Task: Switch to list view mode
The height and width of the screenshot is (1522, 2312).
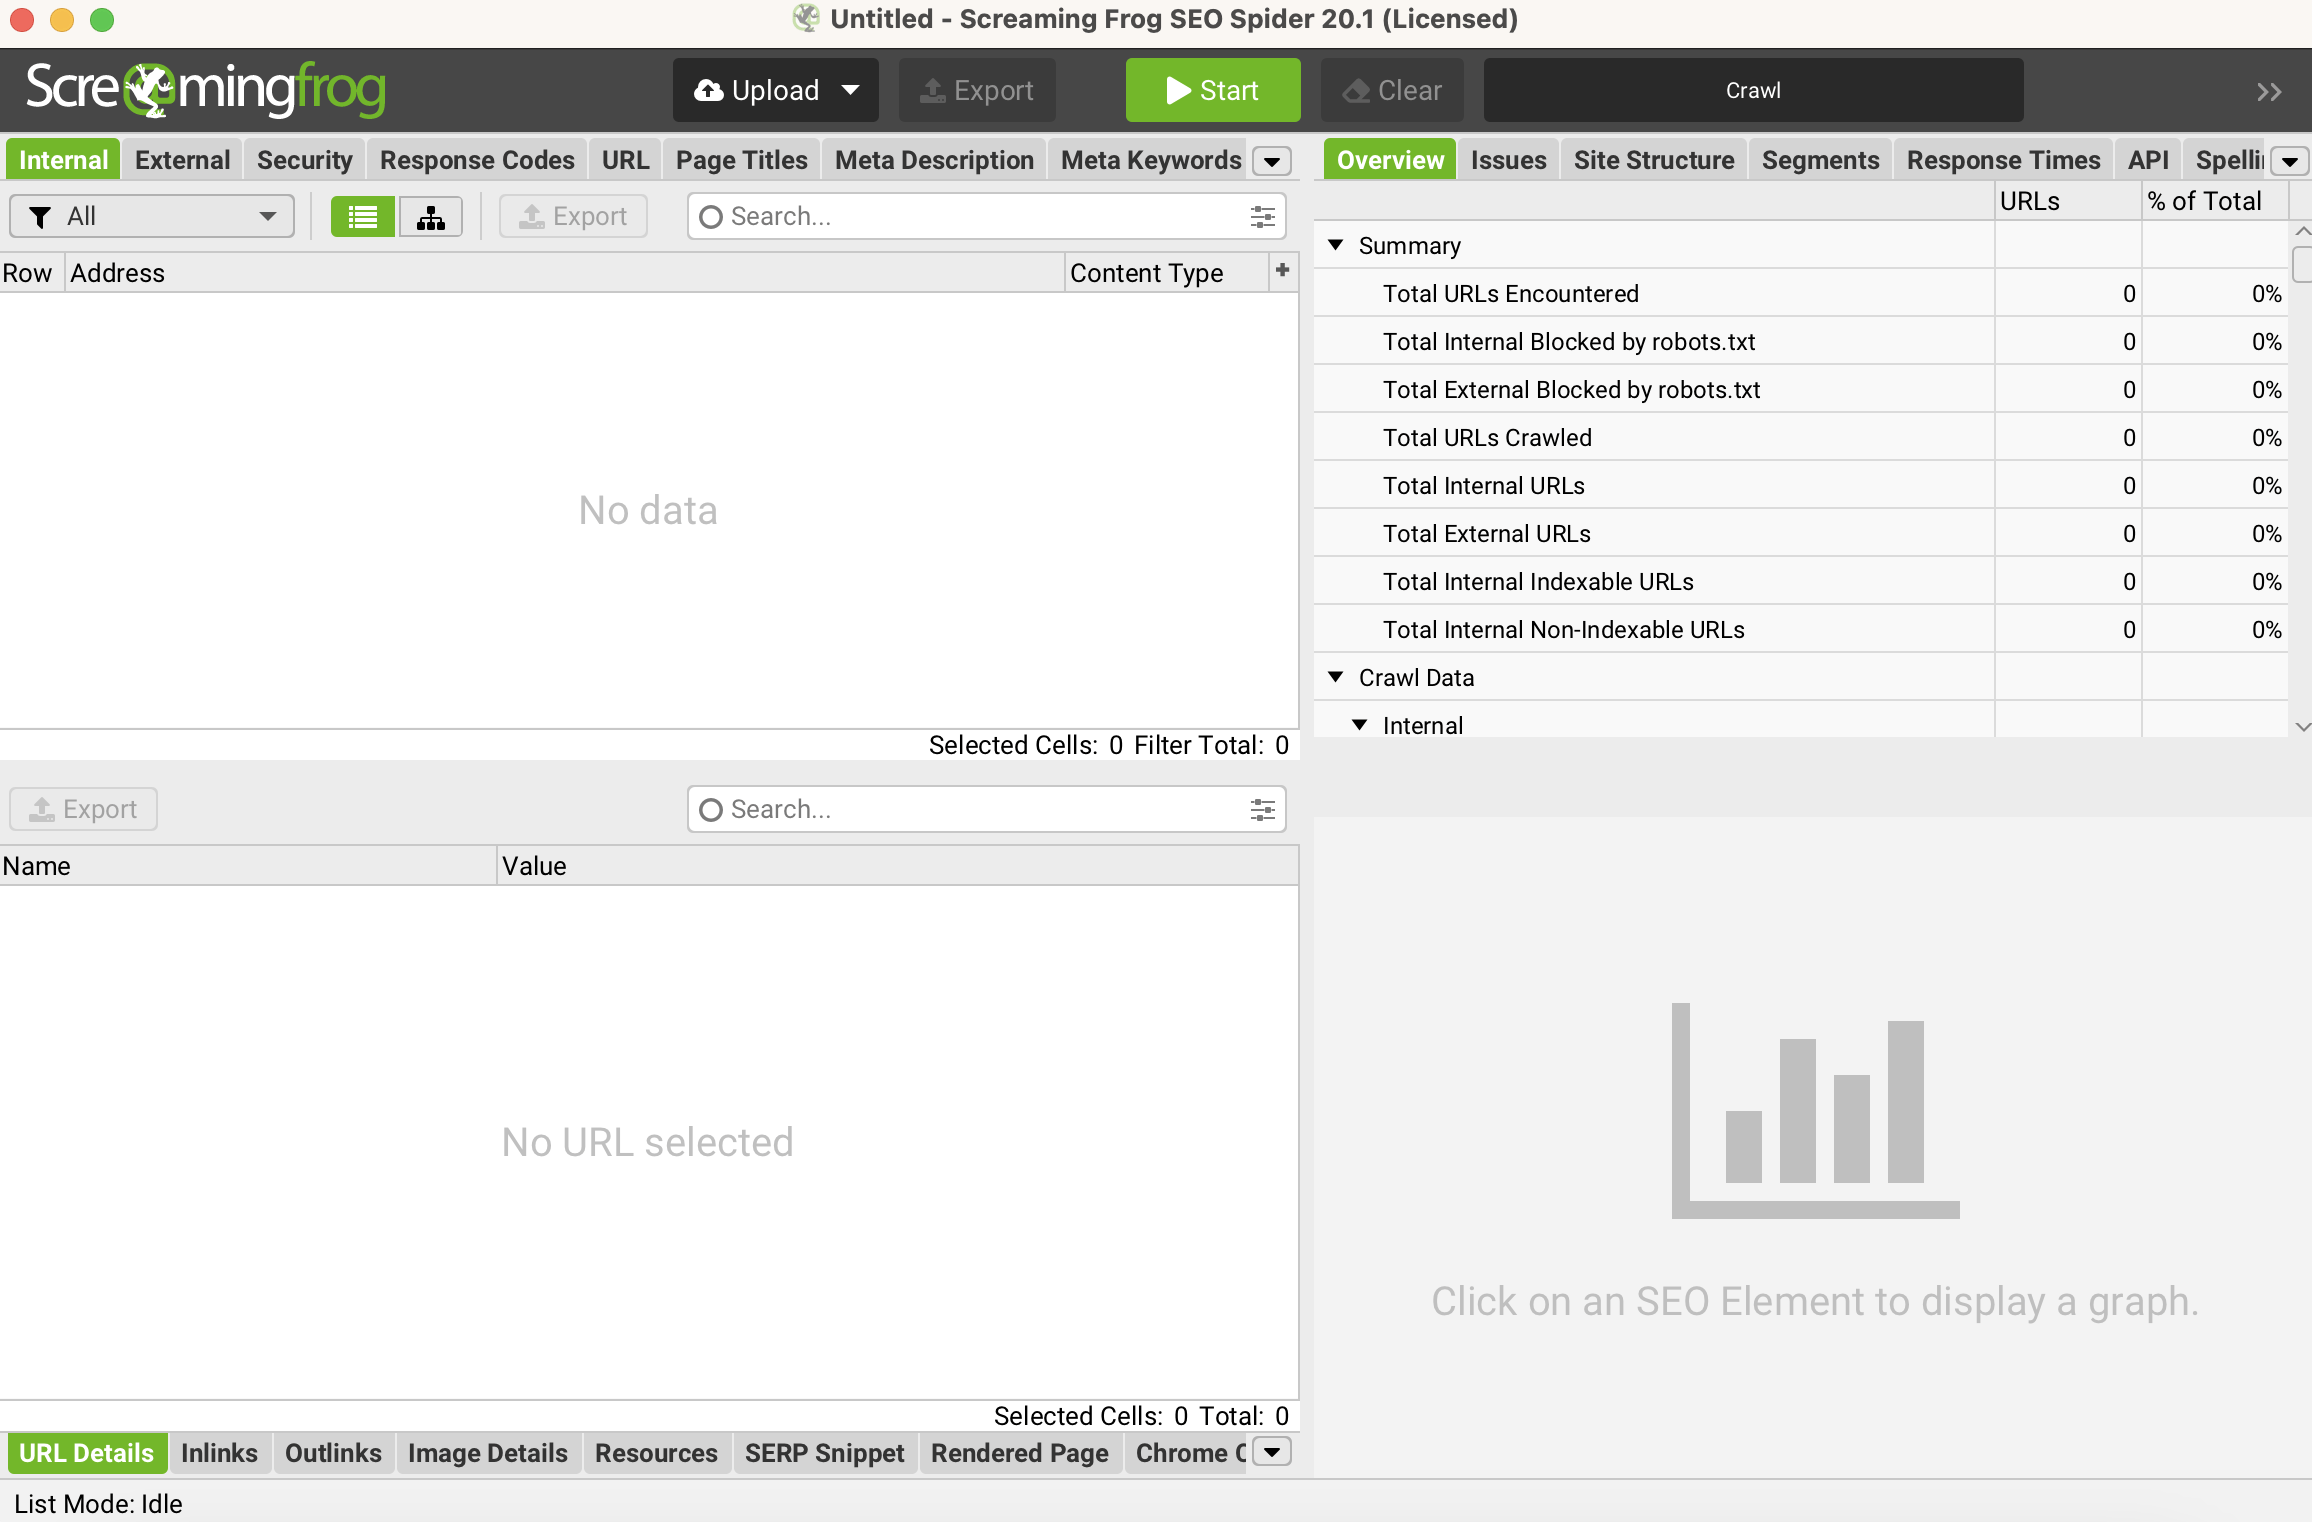Action: [362, 217]
